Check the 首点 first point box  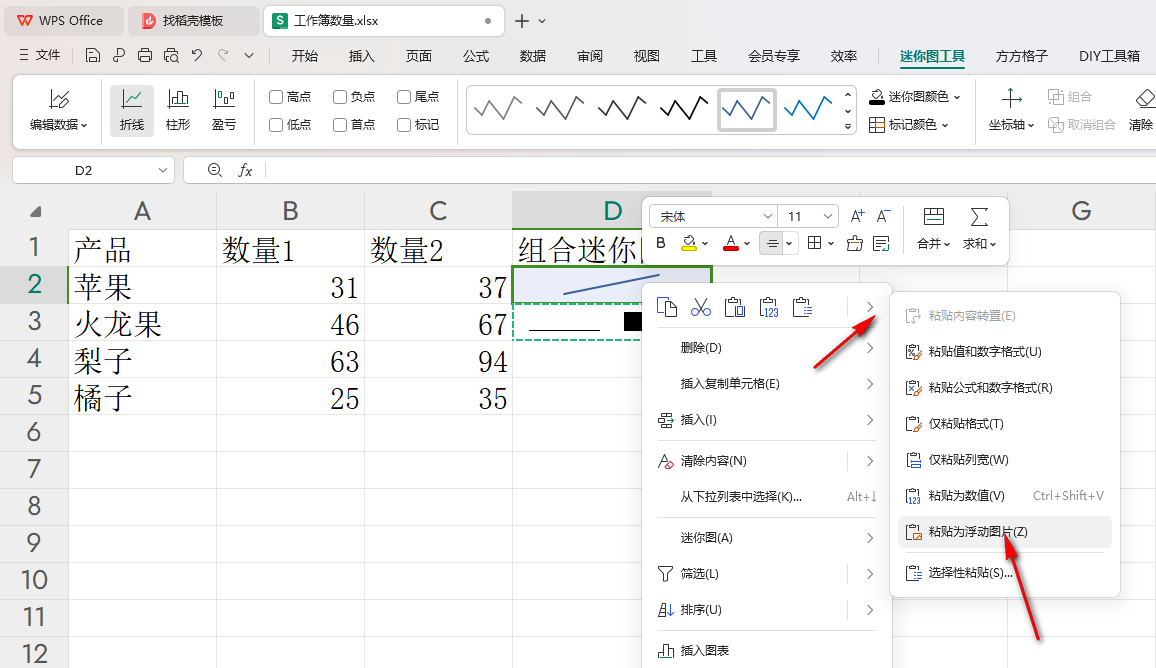340,125
